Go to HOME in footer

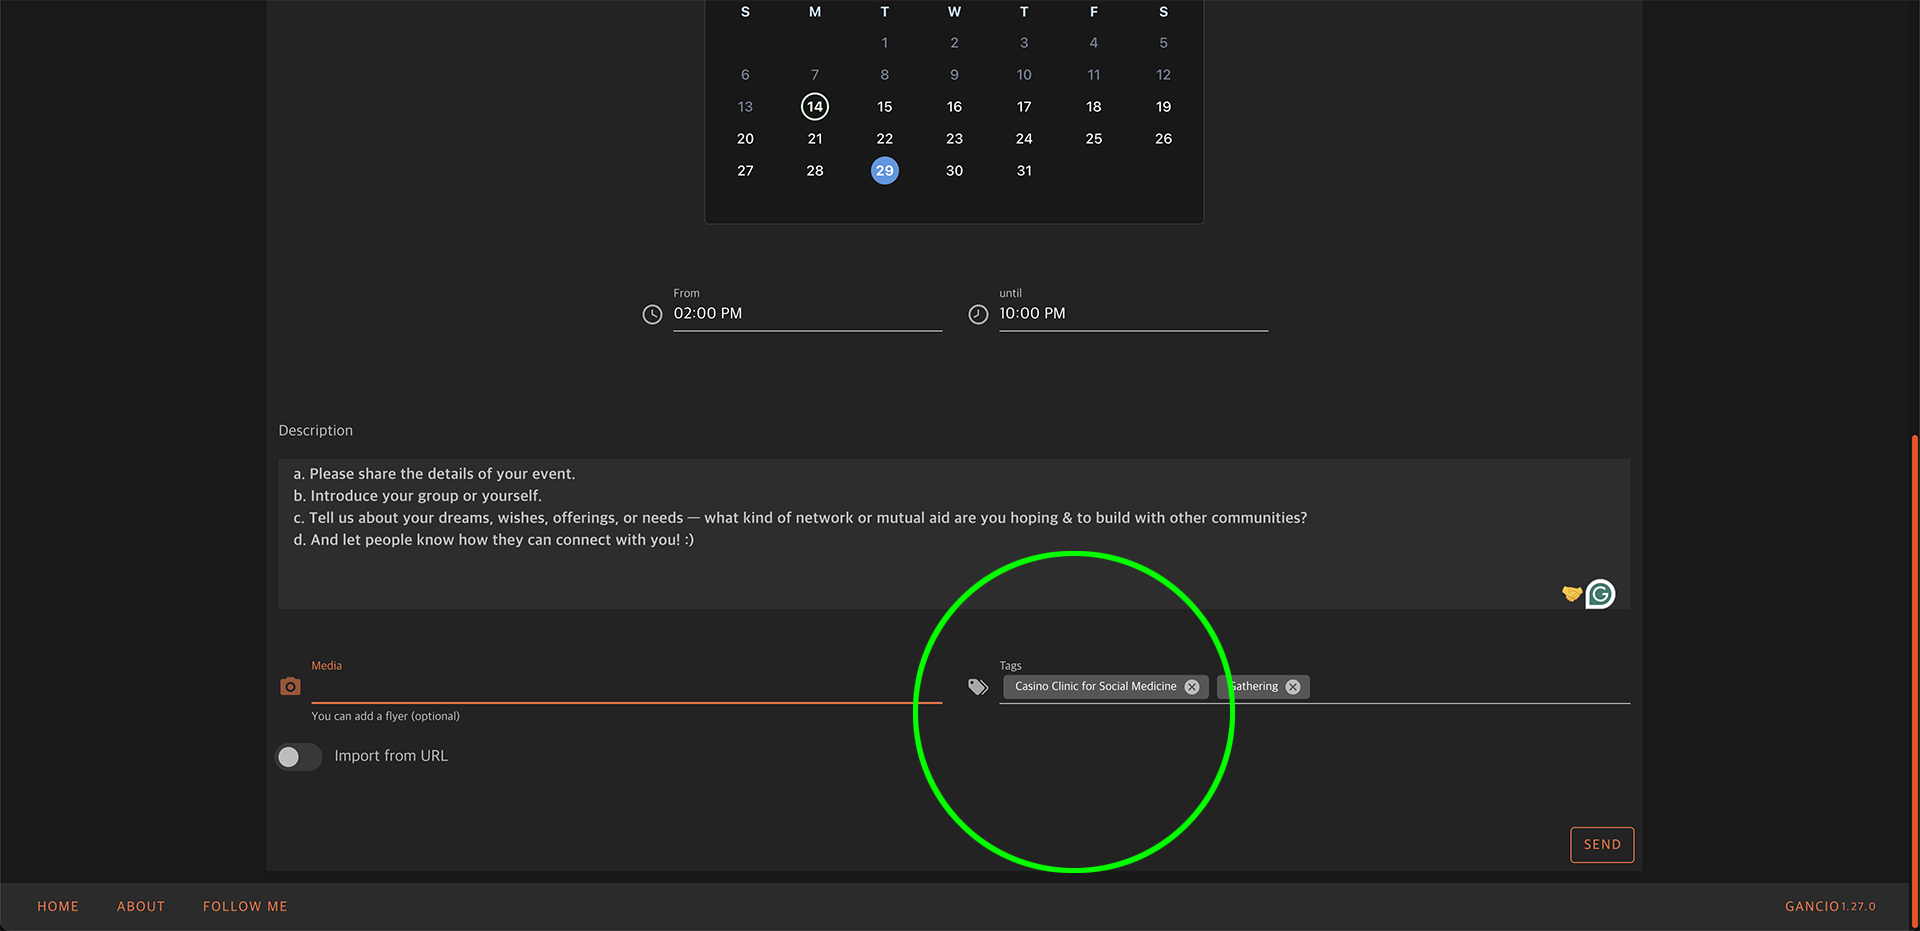(58, 907)
